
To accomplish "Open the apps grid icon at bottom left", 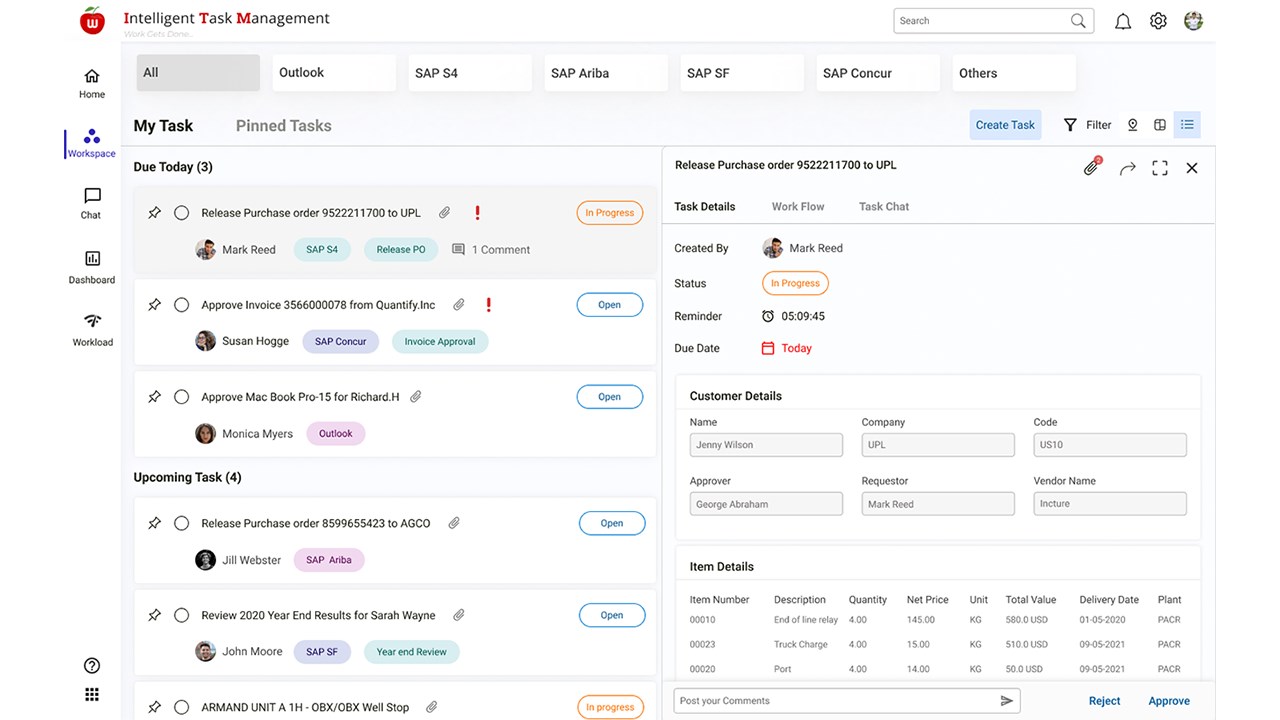I will point(92,695).
